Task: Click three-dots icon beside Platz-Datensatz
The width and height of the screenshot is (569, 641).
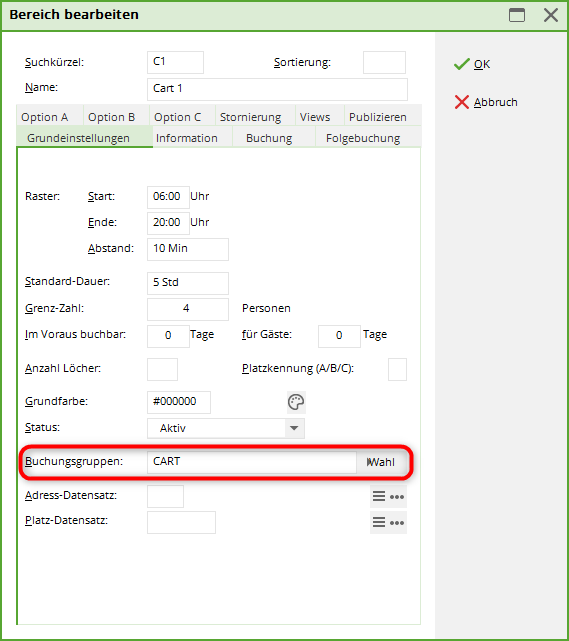Action: pyautogui.click(x=397, y=523)
